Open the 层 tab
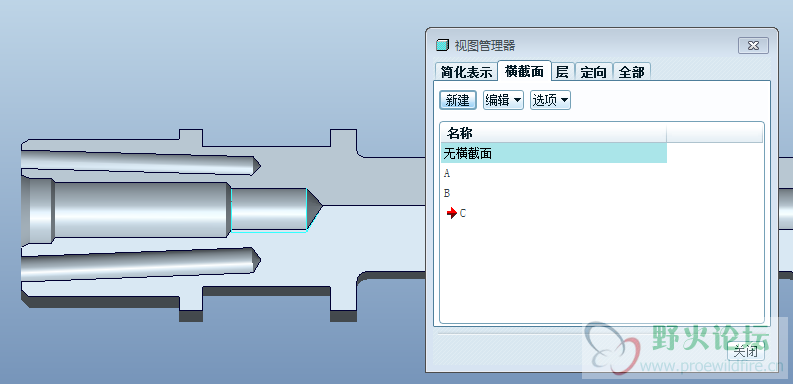Image resolution: width=793 pixels, height=384 pixels. [x=562, y=72]
